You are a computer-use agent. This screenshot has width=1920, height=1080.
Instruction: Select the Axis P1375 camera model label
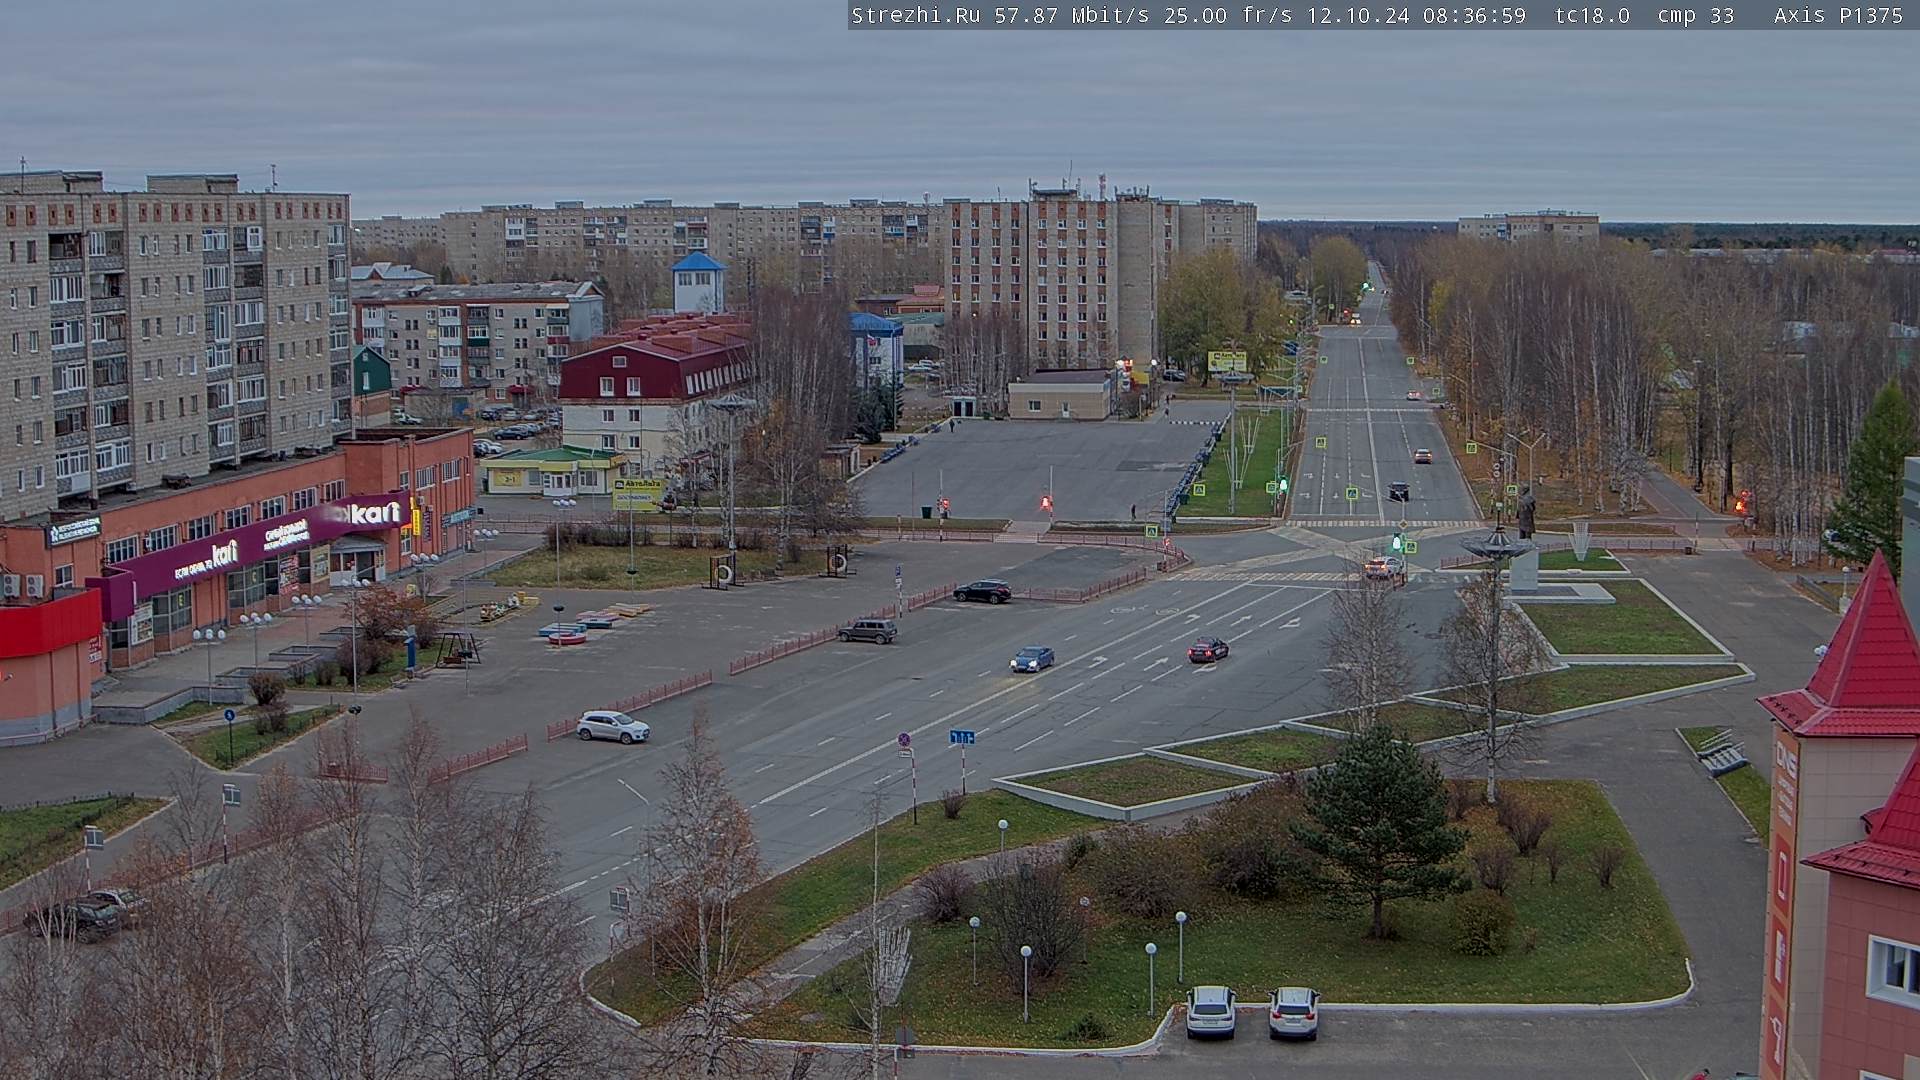1838,16
